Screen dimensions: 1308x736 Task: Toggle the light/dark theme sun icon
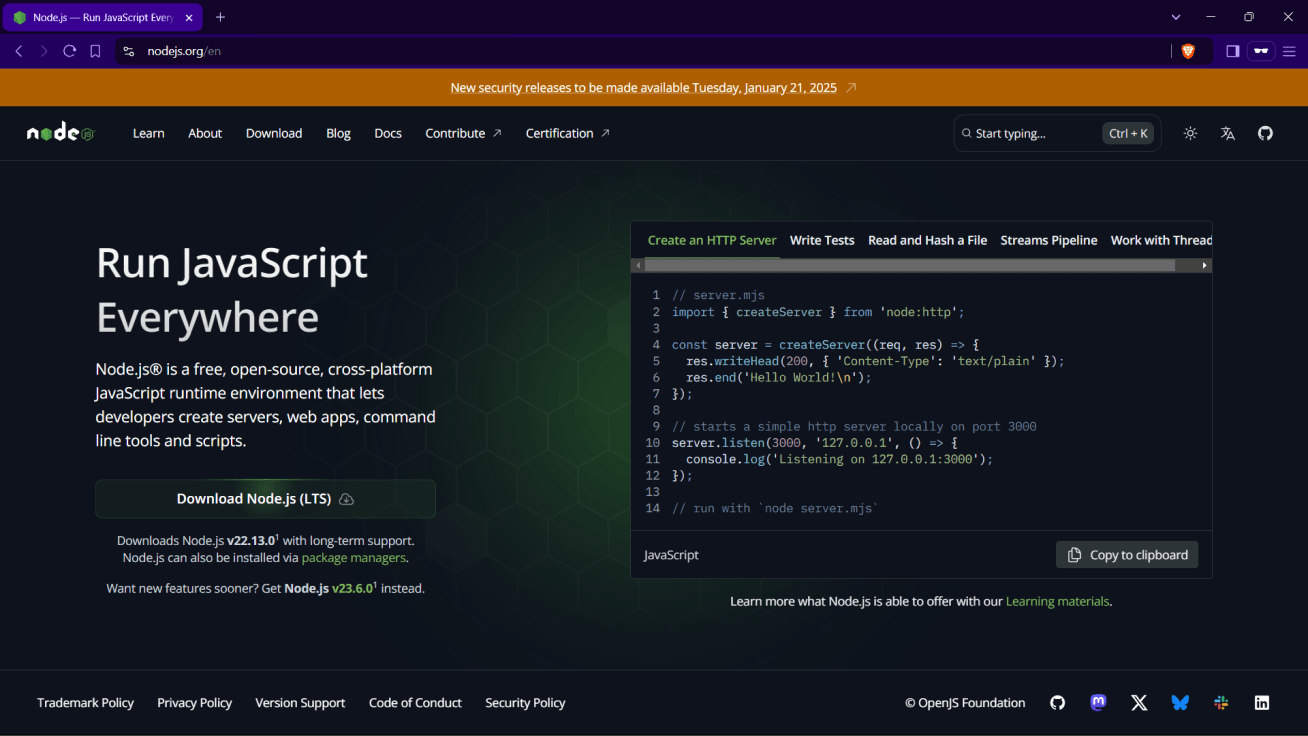(x=1190, y=133)
